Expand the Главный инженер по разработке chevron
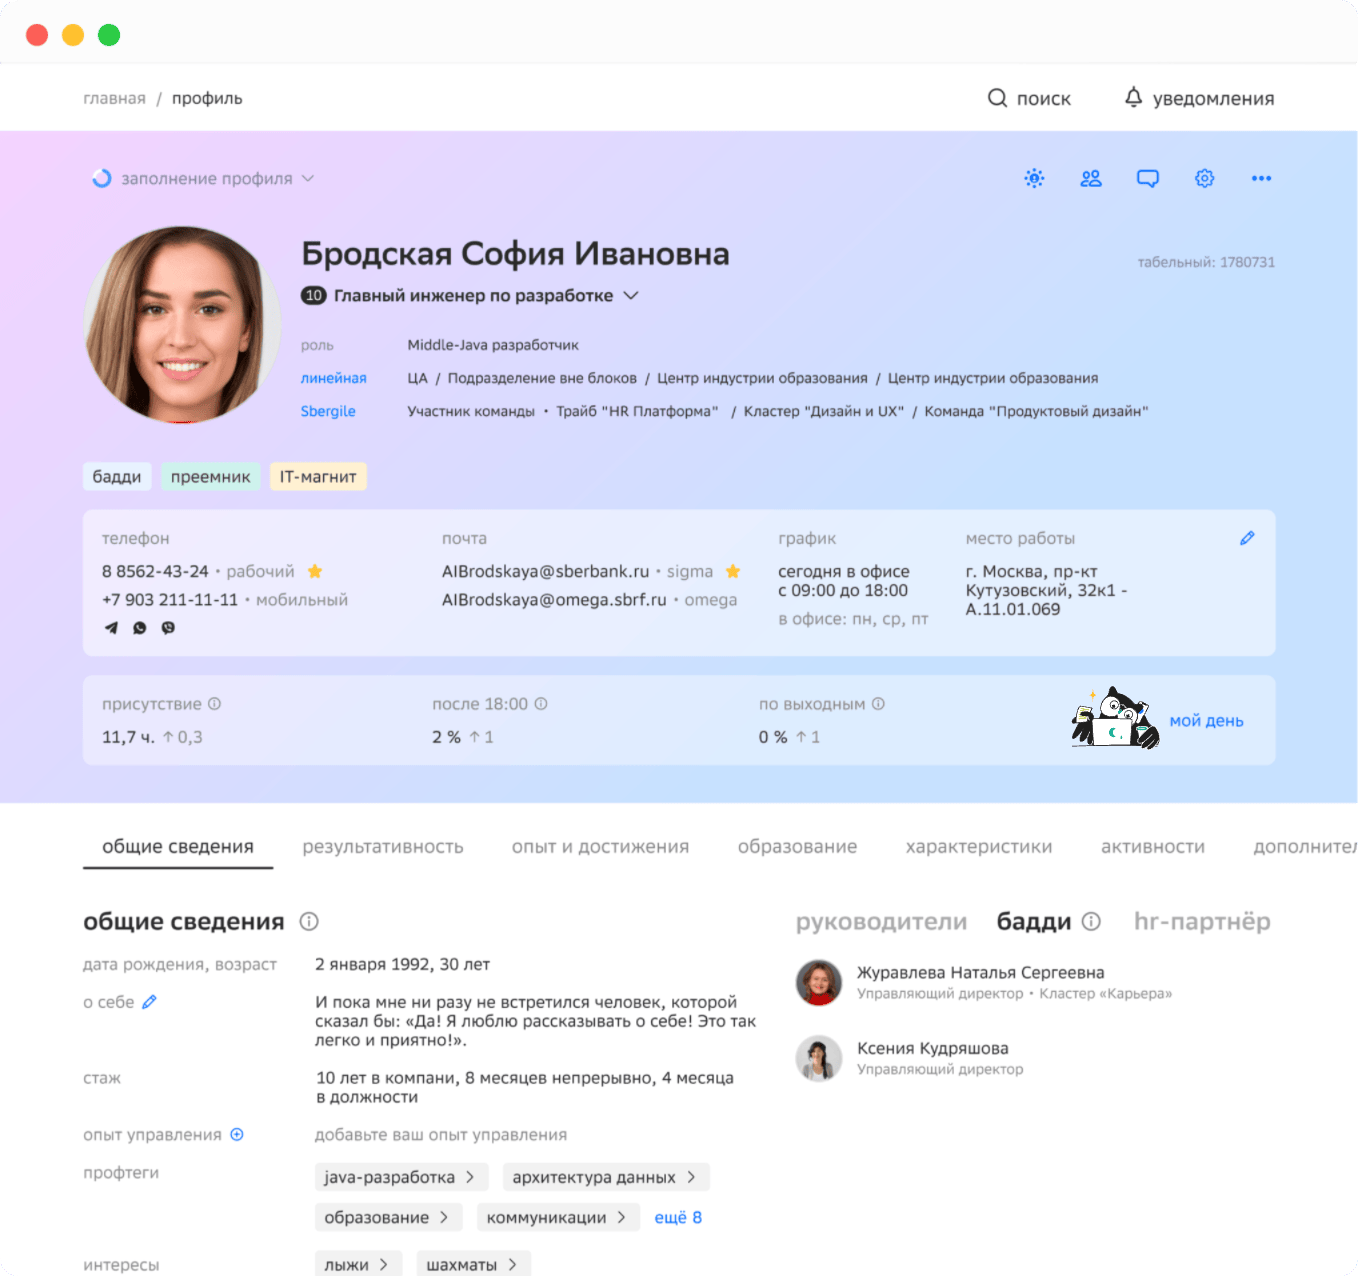Image resolution: width=1358 pixels, height=1276 pixels. pos(631,295)
